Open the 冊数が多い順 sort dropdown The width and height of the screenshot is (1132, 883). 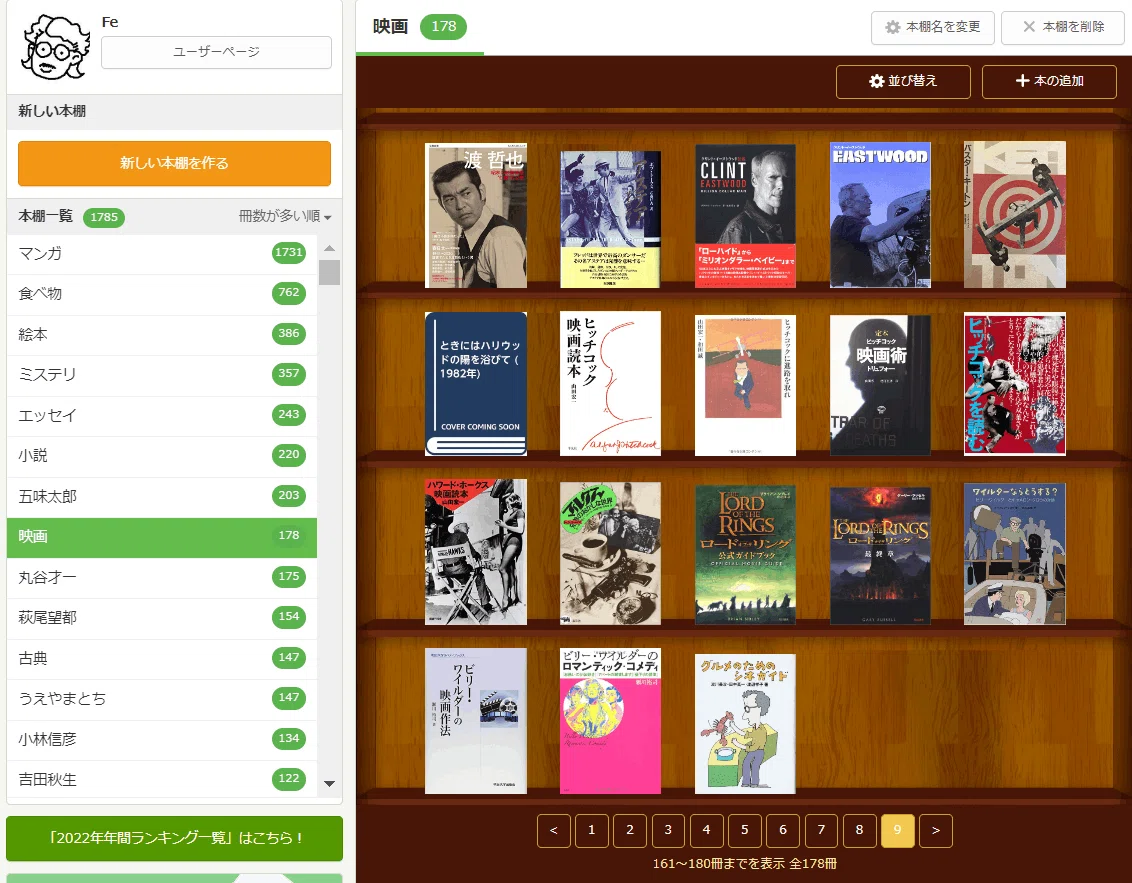pyautogui.click(x=284, y=217)
